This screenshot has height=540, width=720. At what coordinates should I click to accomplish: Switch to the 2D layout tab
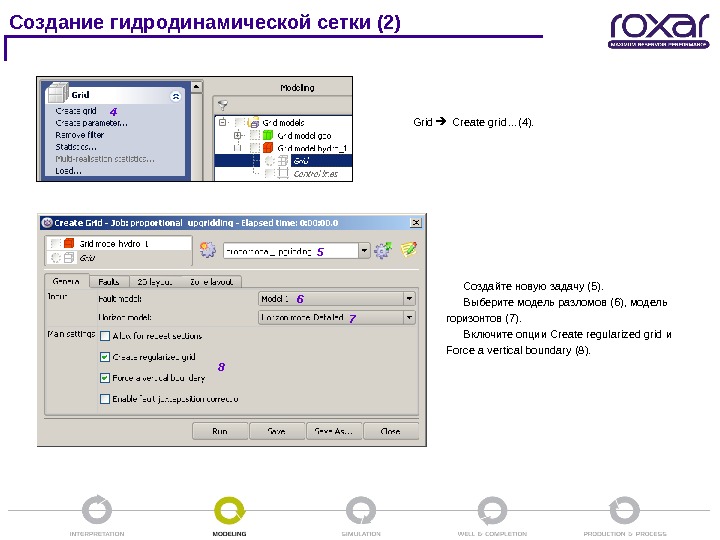(155, 281)
